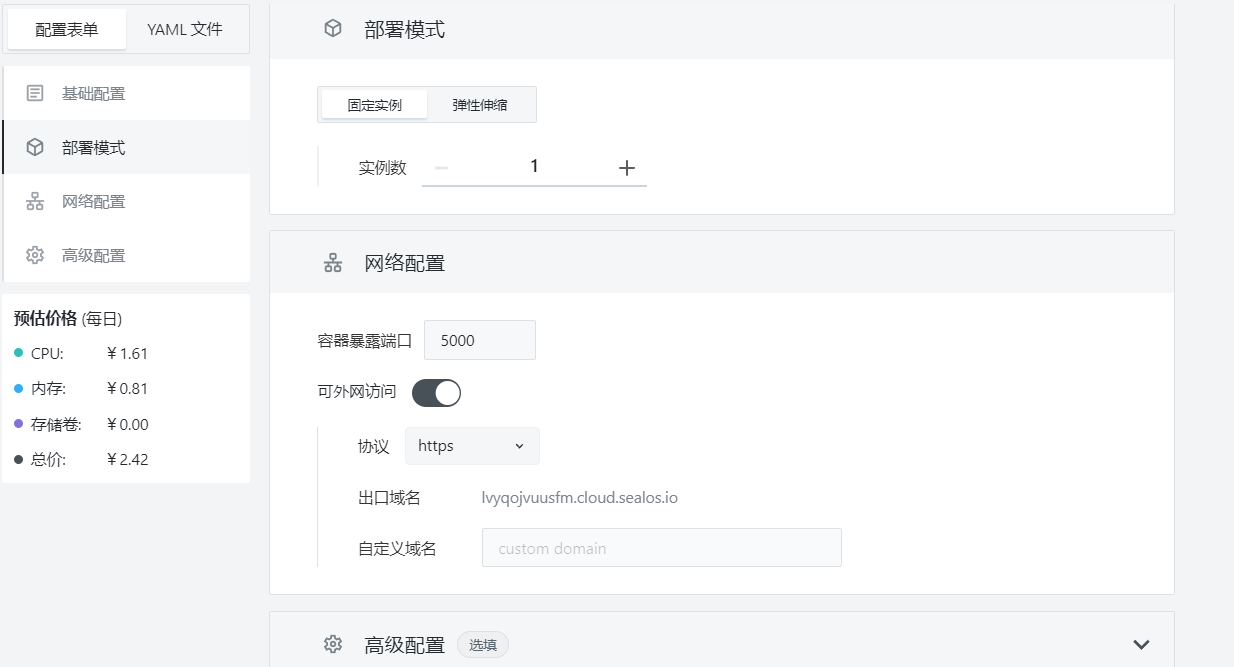This screenshot has height=667, width=1234.
Task: Click the 高级配置 gear icon in sidebar
Action: (x=35, y=255)
